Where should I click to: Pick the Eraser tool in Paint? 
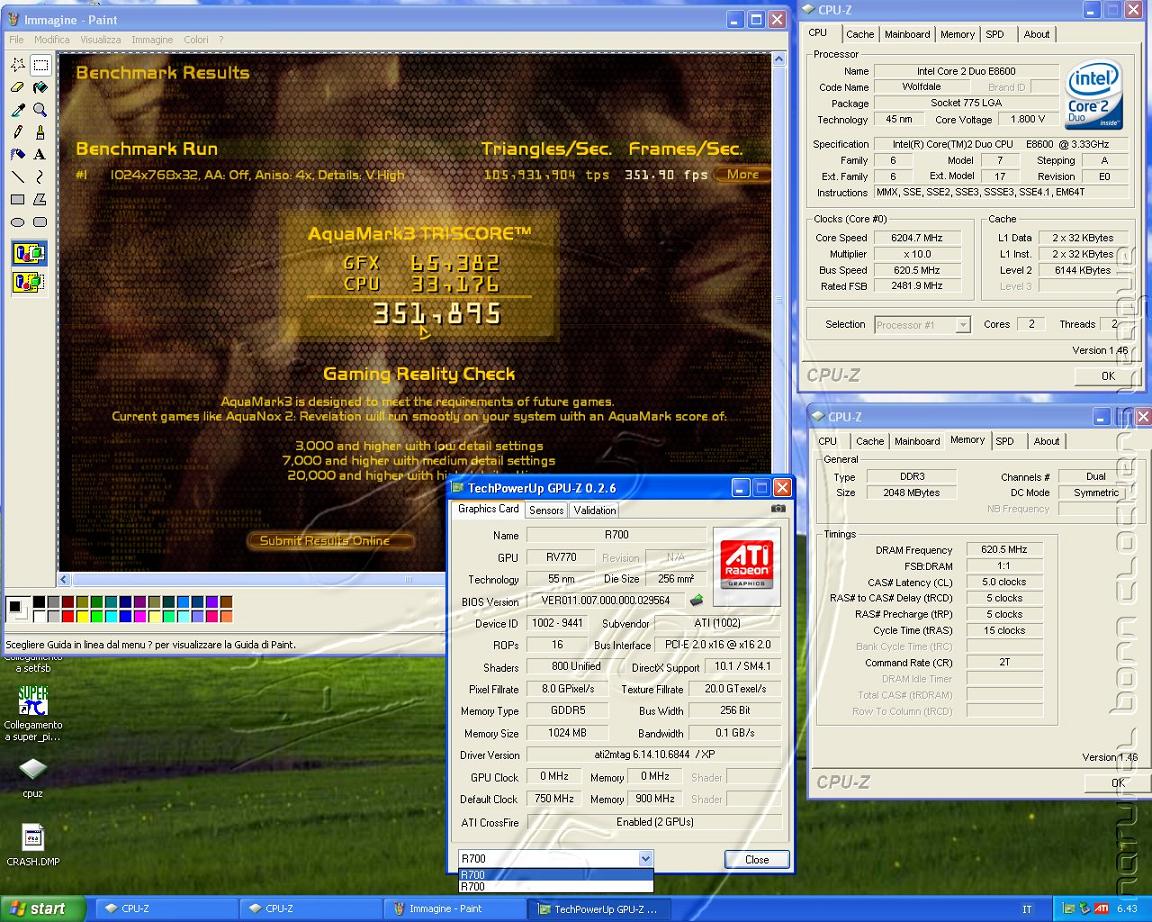click(x=18, y=87)
